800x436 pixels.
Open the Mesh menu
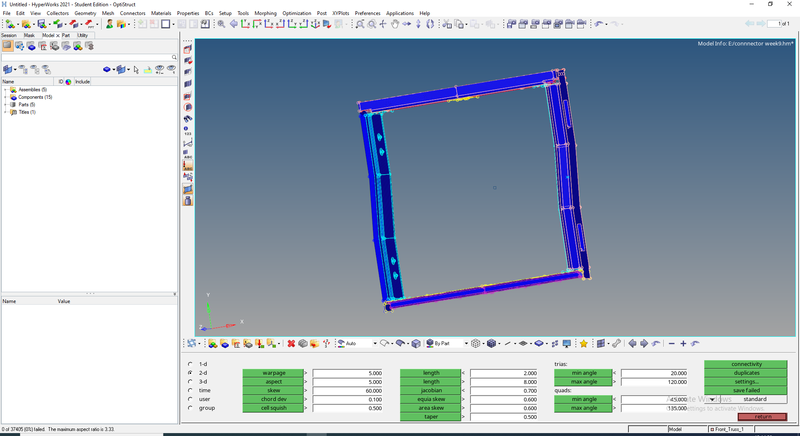pos(108,13)
